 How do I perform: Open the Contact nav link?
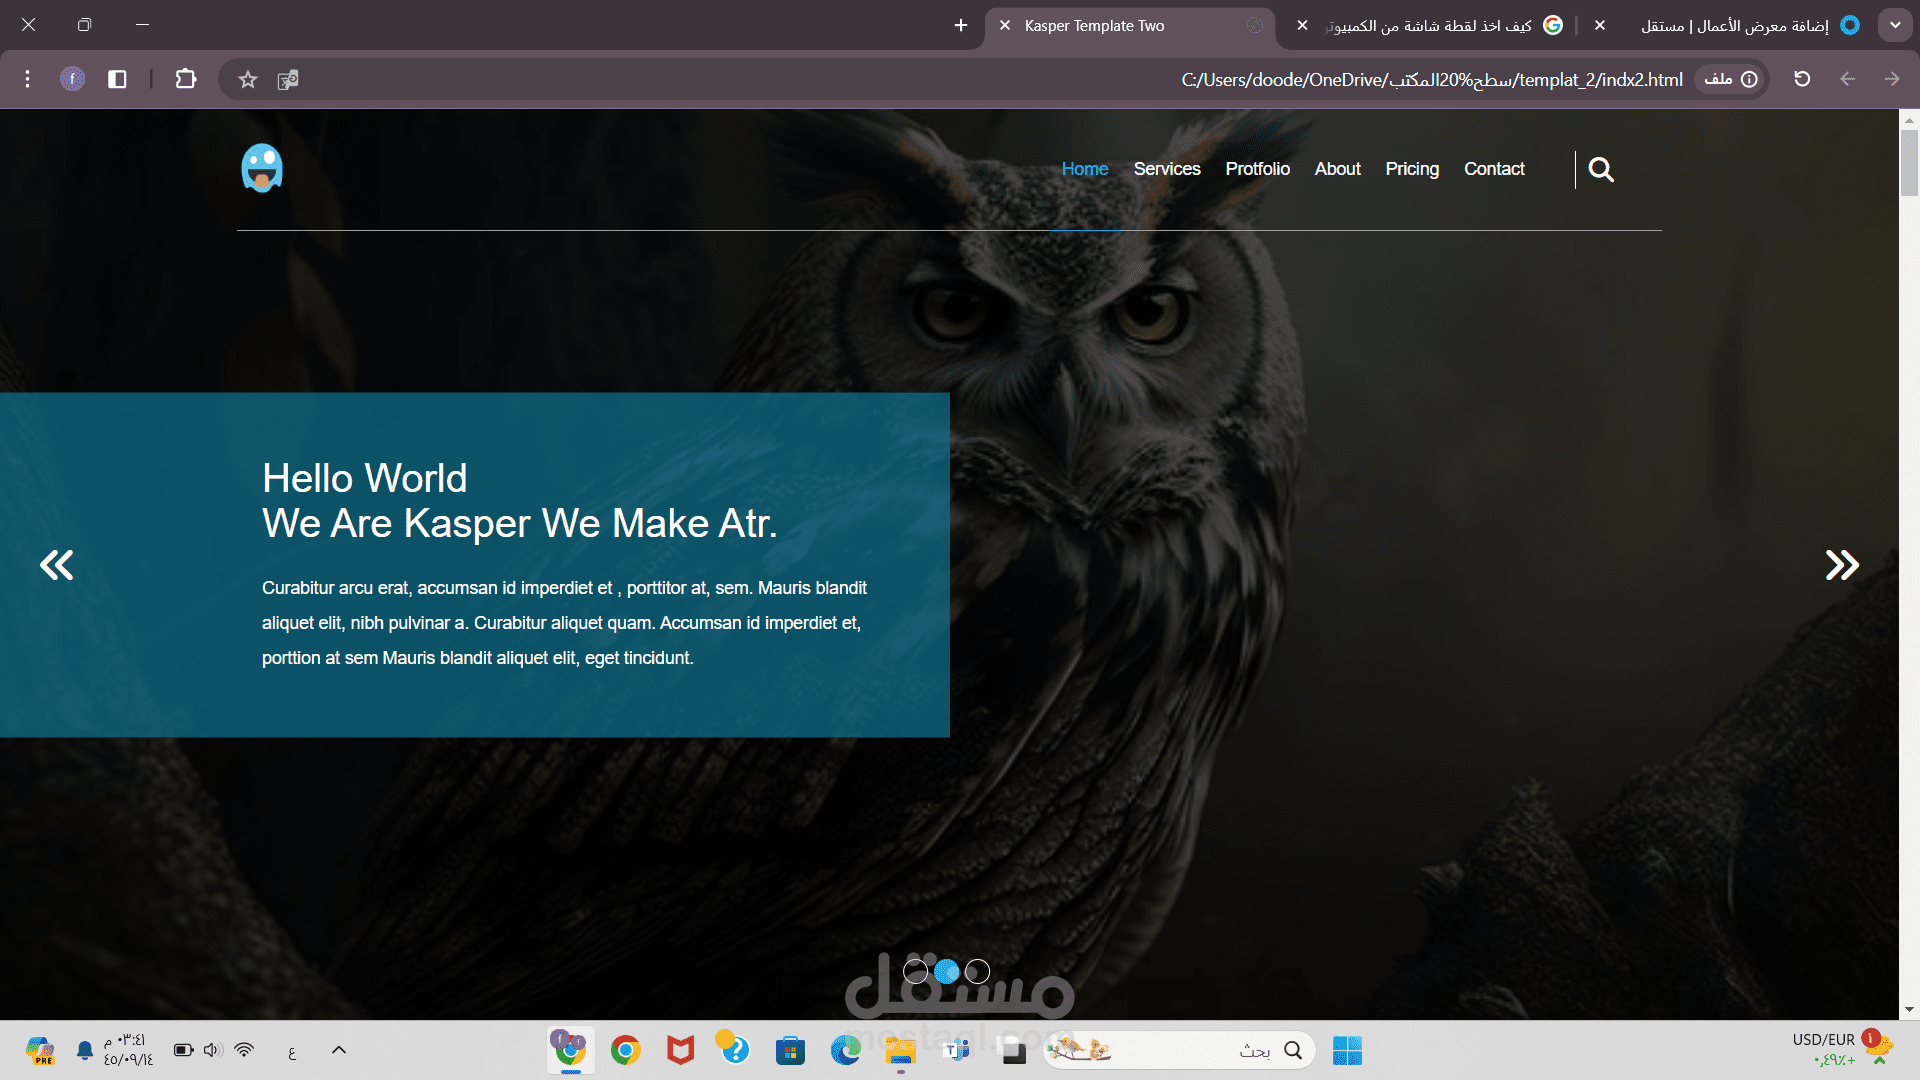[1494, 169]
